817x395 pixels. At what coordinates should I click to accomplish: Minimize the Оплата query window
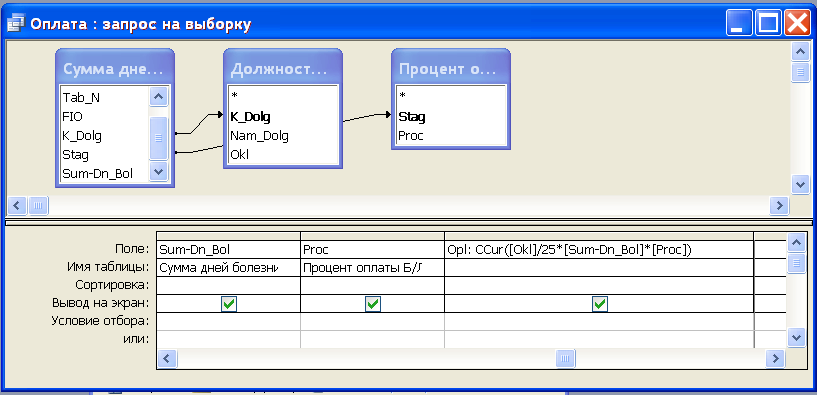(x=740, y=24)
